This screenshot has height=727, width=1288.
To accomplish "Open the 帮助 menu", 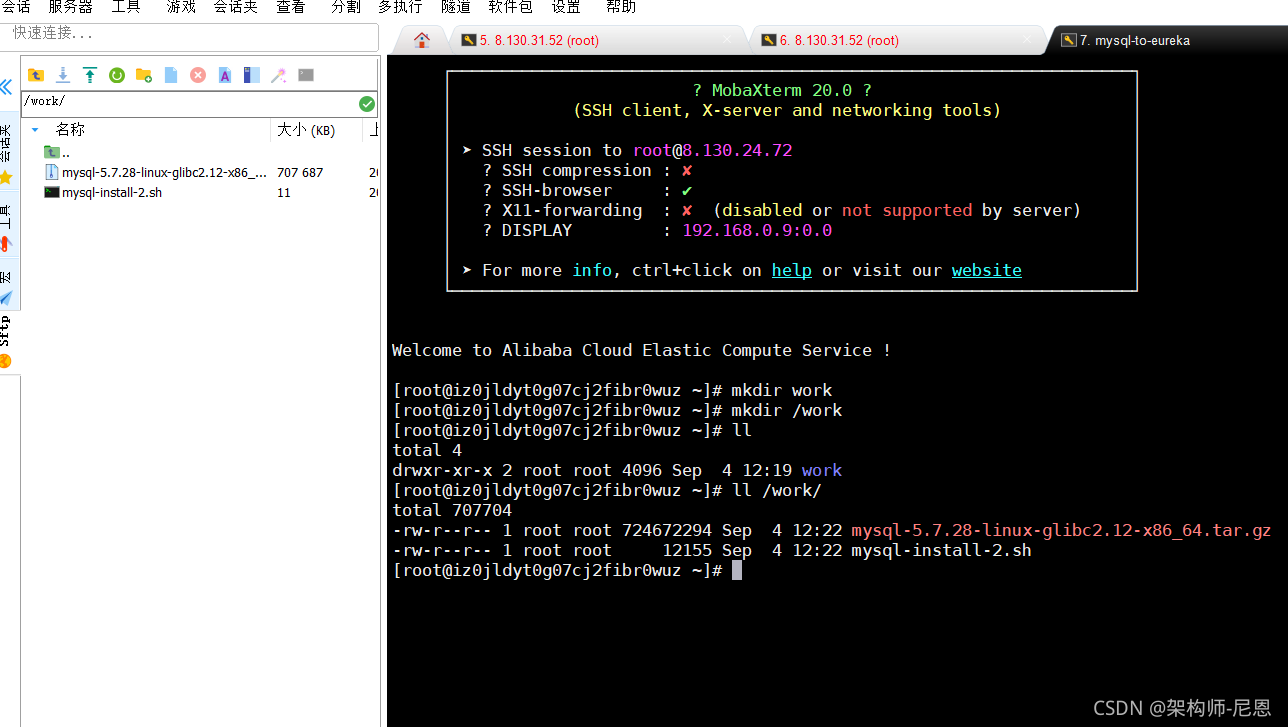I will [x=620, y=7].
